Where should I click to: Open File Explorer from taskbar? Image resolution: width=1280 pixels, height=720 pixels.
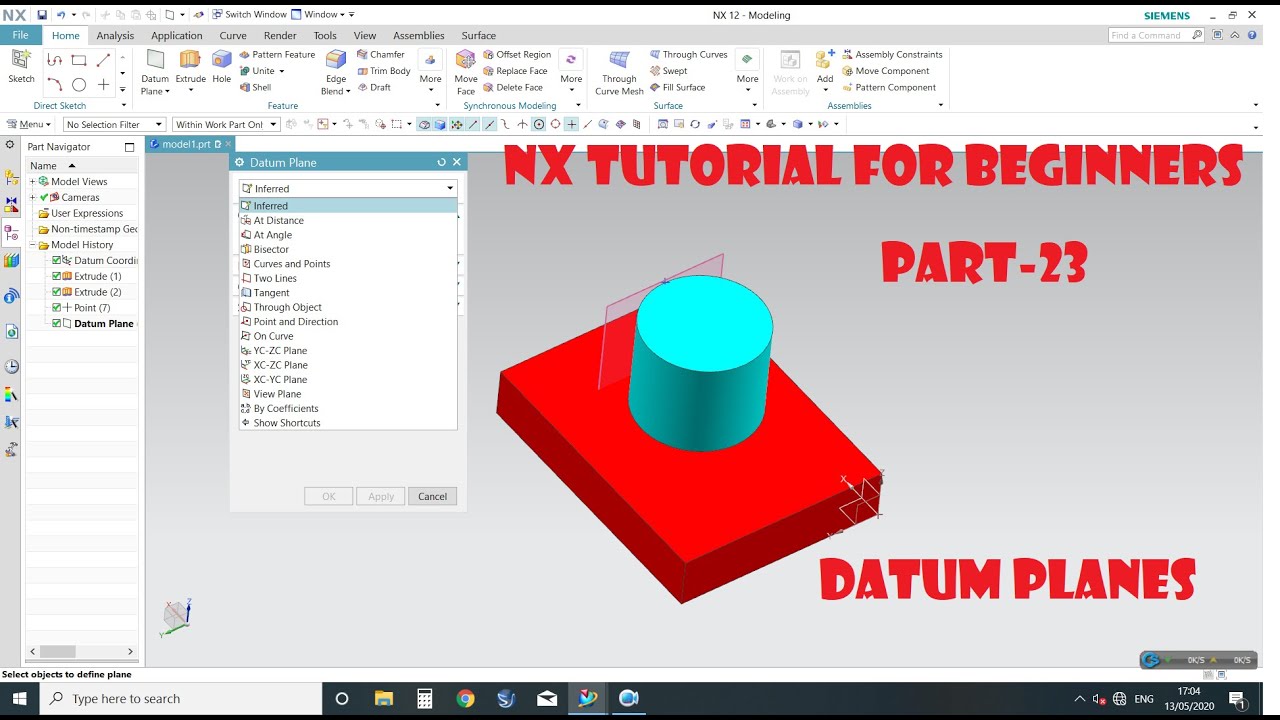pos(383,698)
